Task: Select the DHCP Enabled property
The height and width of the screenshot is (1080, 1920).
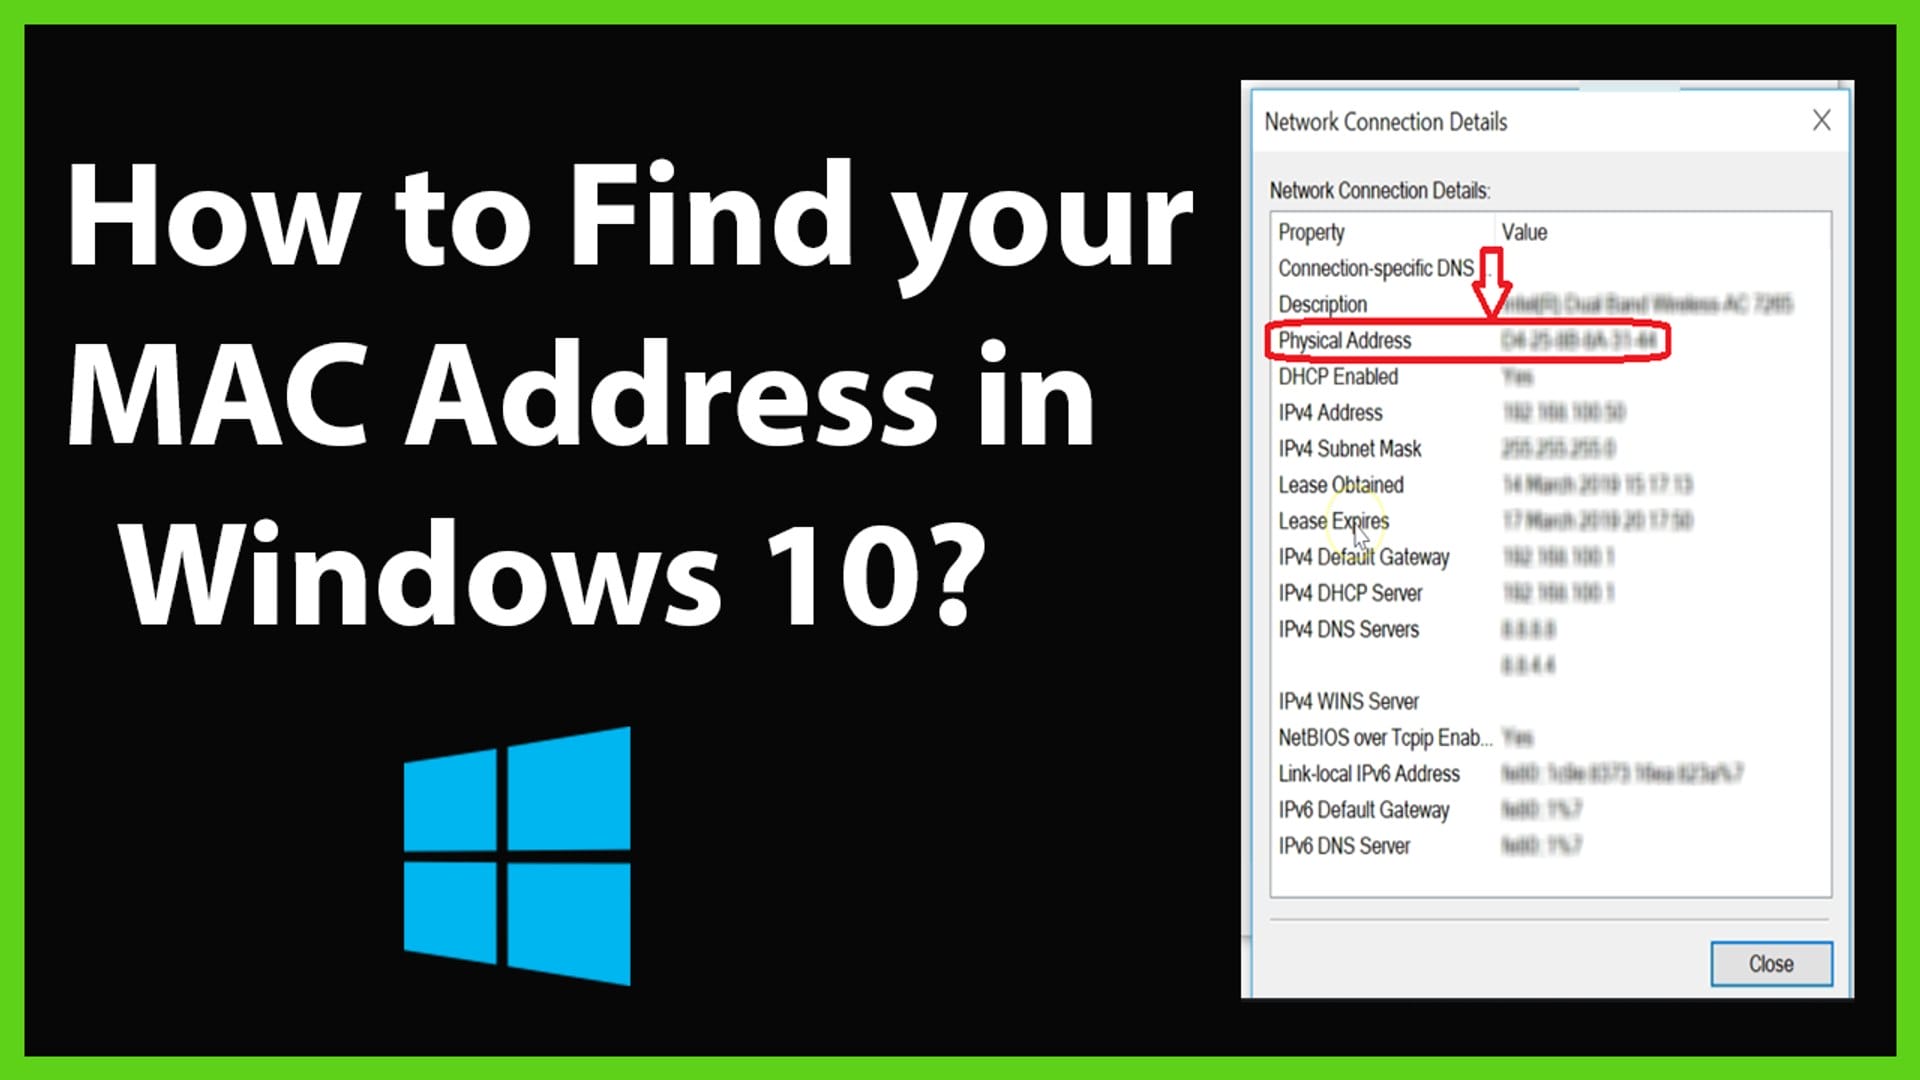Action: [x=1338, y=376]
